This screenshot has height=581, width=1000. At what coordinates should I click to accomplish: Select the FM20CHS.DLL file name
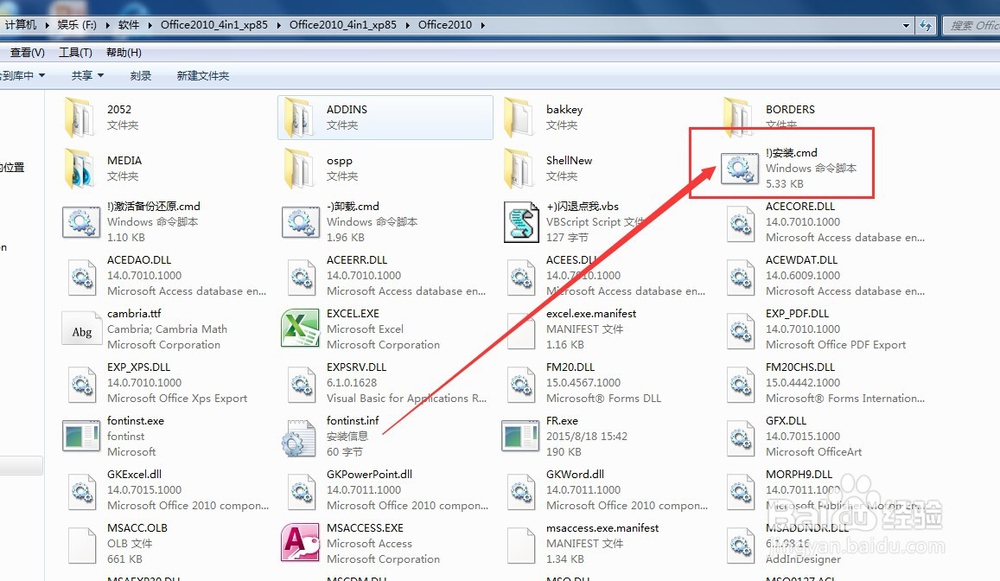(800, 367)
